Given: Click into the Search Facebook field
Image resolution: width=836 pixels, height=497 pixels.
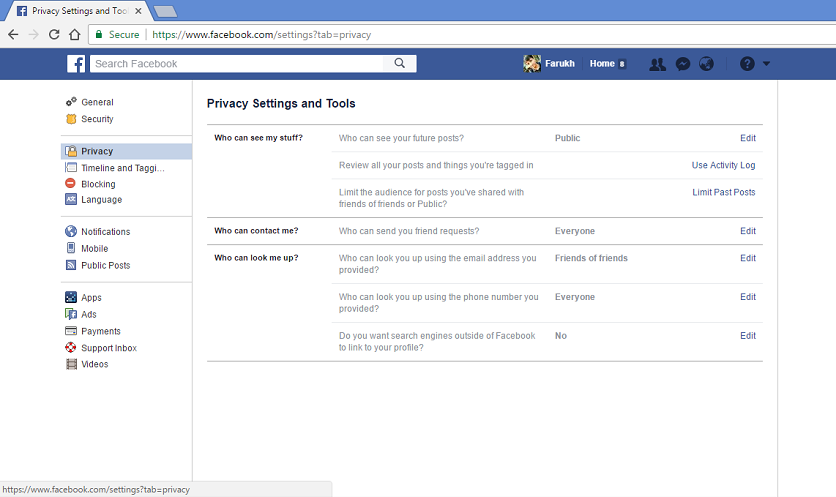Looking at the screenshot, I should (237, 63).
